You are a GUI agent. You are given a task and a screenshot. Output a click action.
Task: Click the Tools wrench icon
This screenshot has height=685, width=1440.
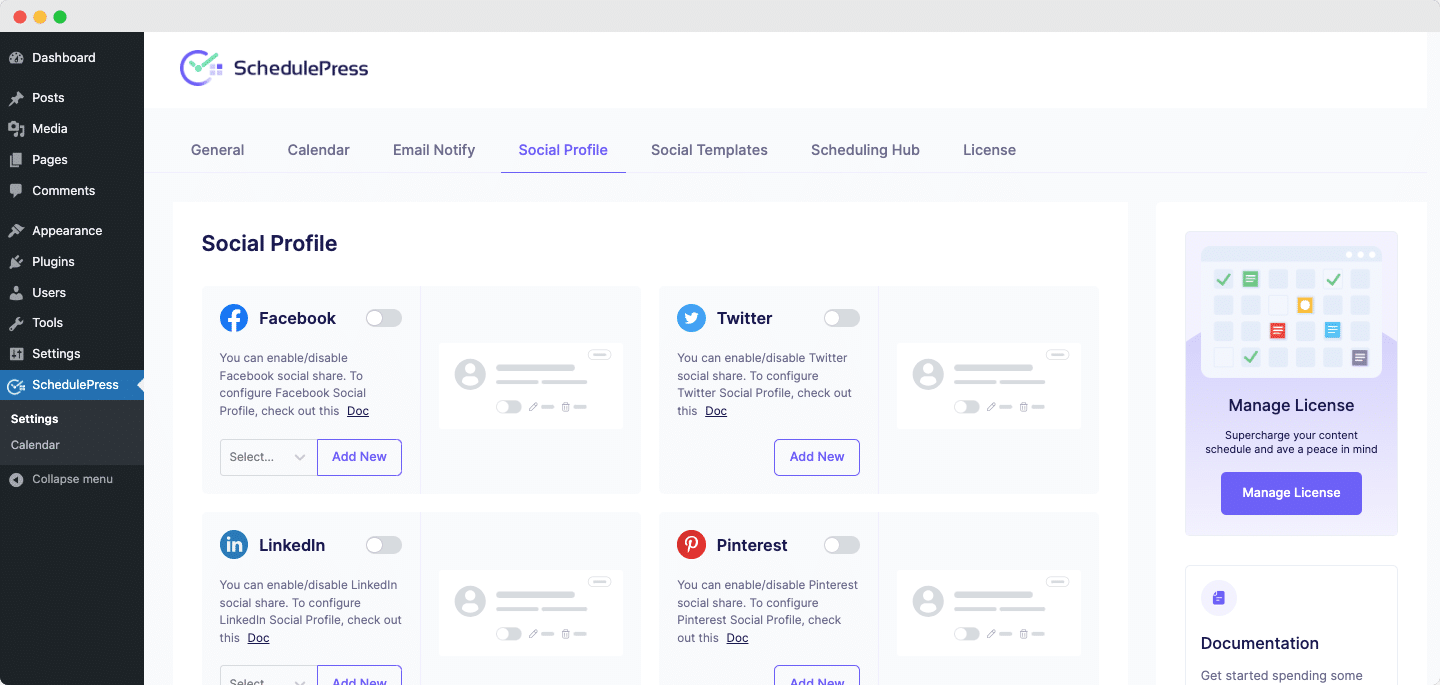point(16,323)
